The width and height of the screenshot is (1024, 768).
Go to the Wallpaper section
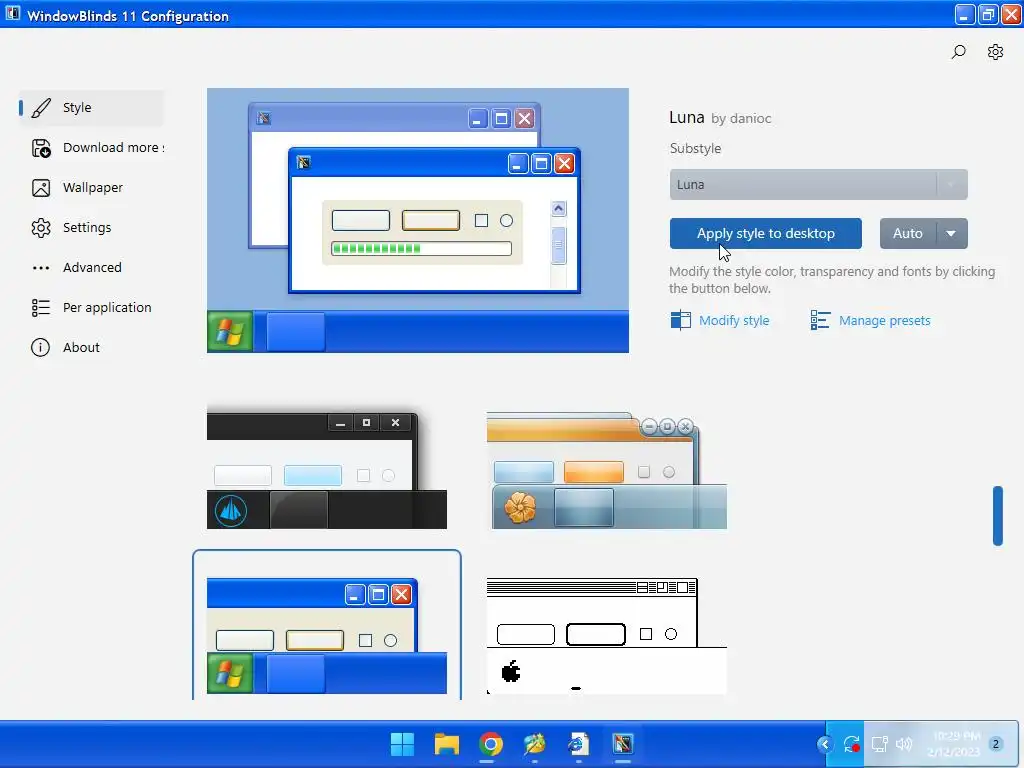[x=91, y=188]
